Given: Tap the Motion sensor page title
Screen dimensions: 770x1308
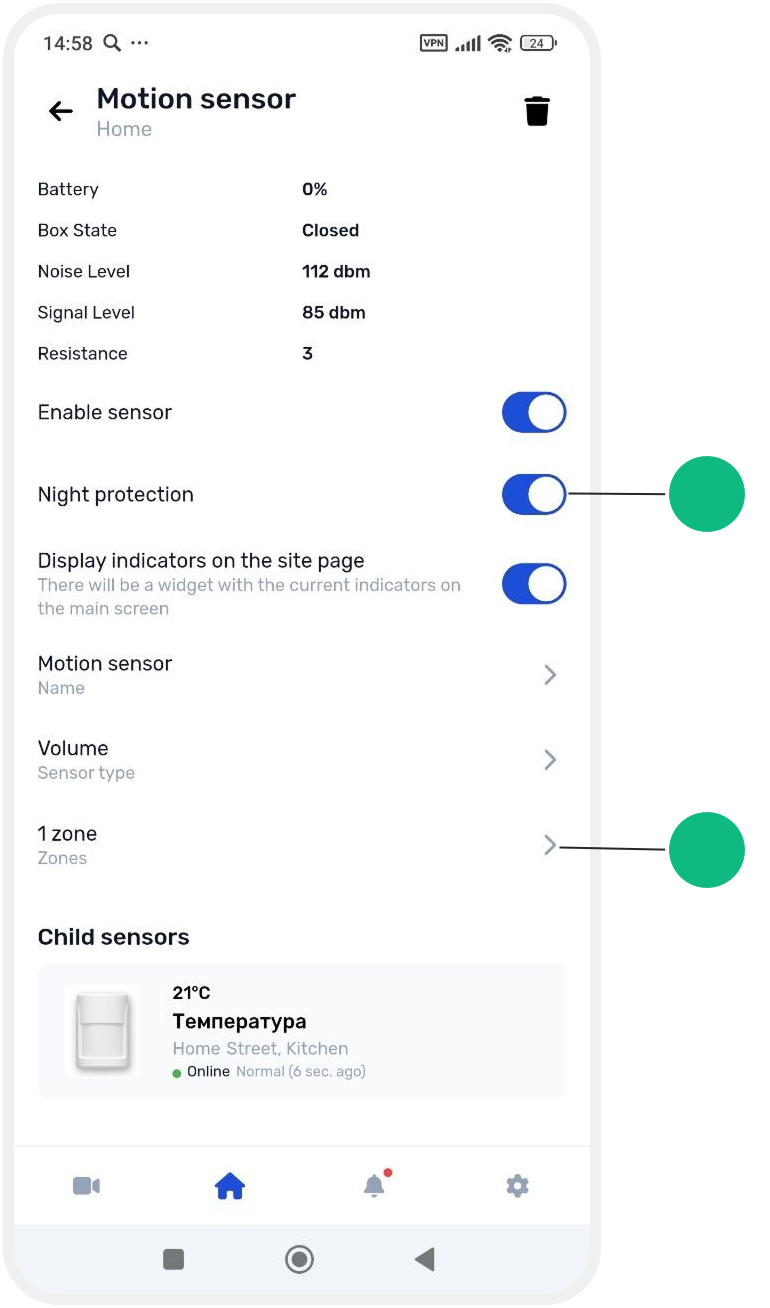Looking at the screenshot, I should [196, 99].
